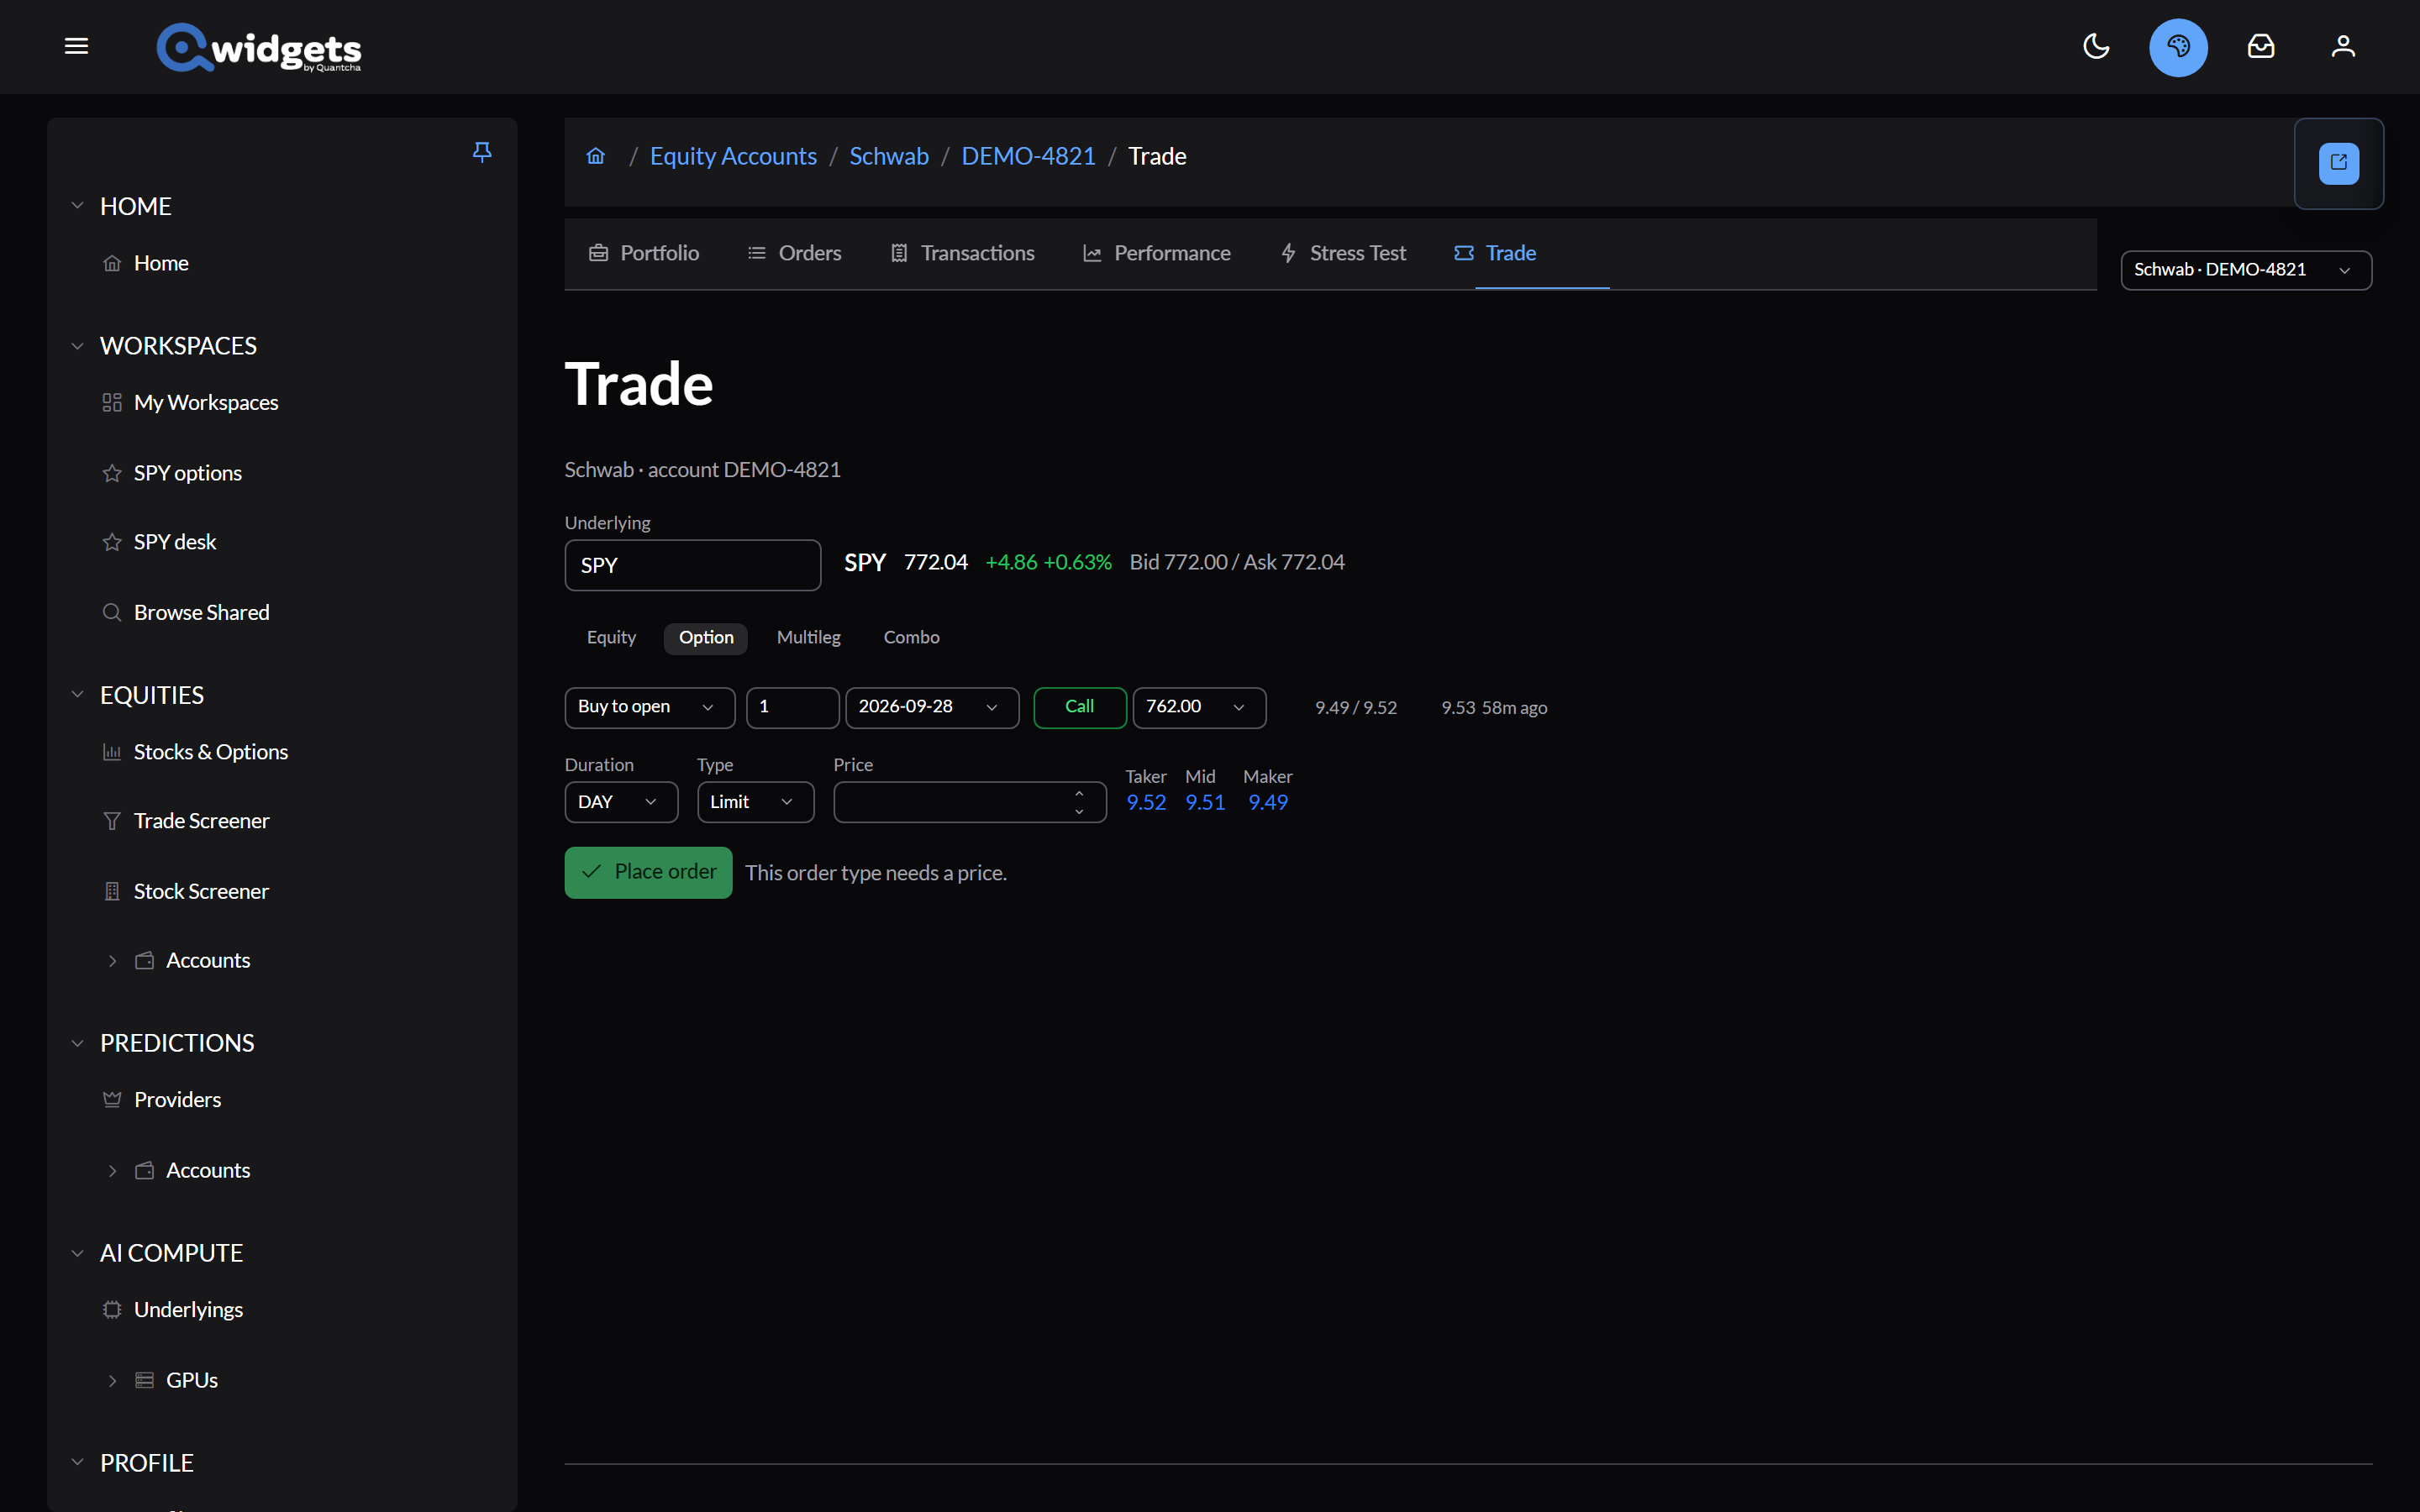Switch to the Orders tab

click(794, 253)
